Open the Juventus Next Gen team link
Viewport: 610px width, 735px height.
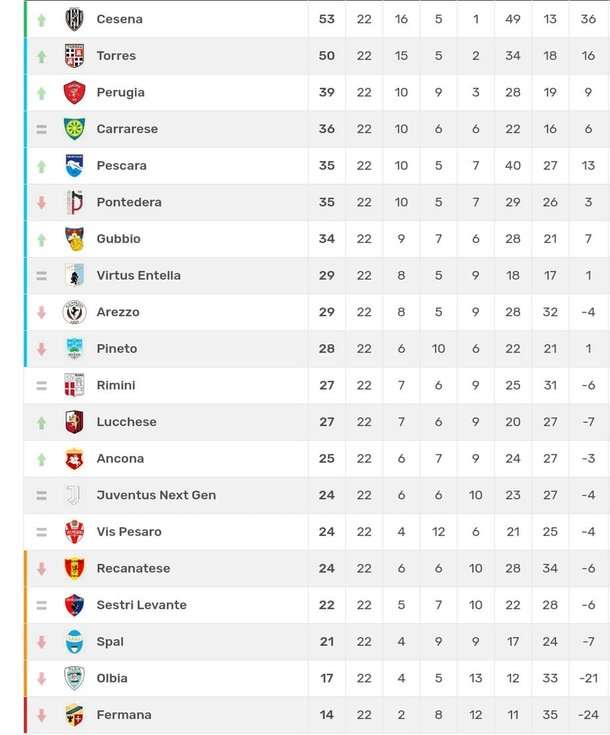156,495
